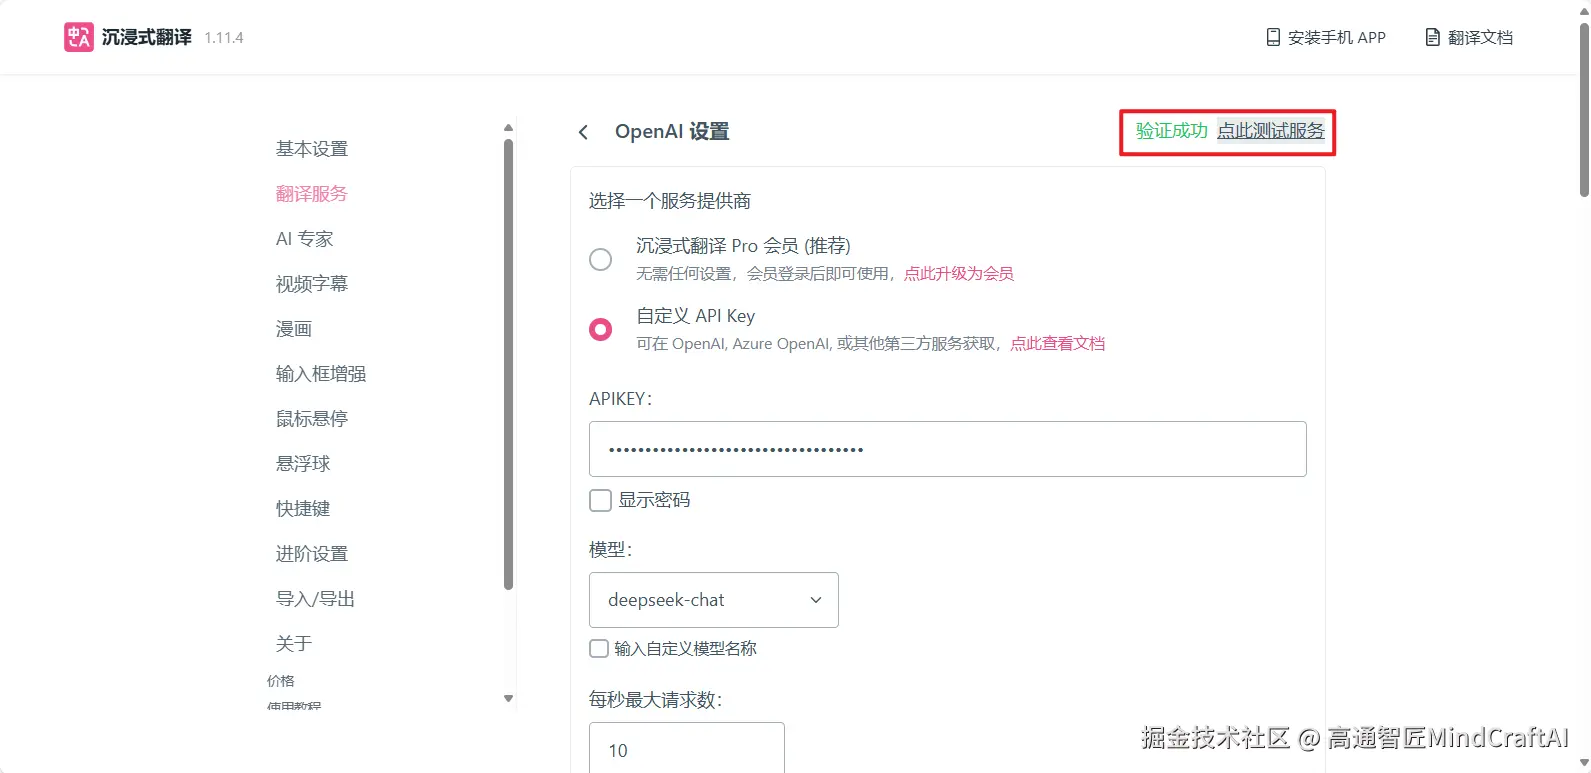Click the 点此查看文档 link
The width and height of the screenshot is (1591, 773).
tap(1058, 344)
